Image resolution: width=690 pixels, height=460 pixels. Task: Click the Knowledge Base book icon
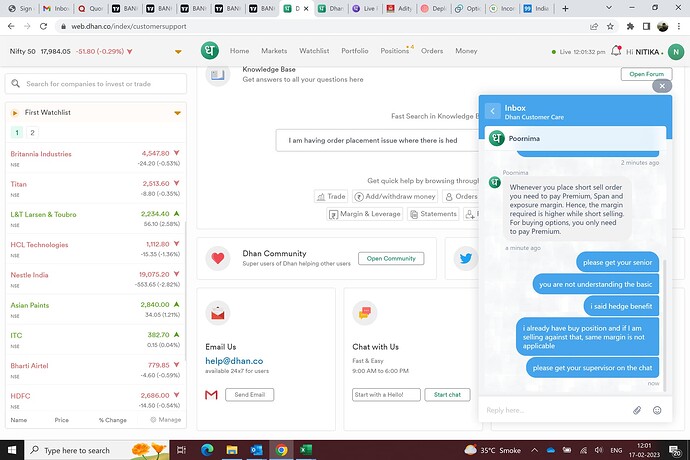217,75
